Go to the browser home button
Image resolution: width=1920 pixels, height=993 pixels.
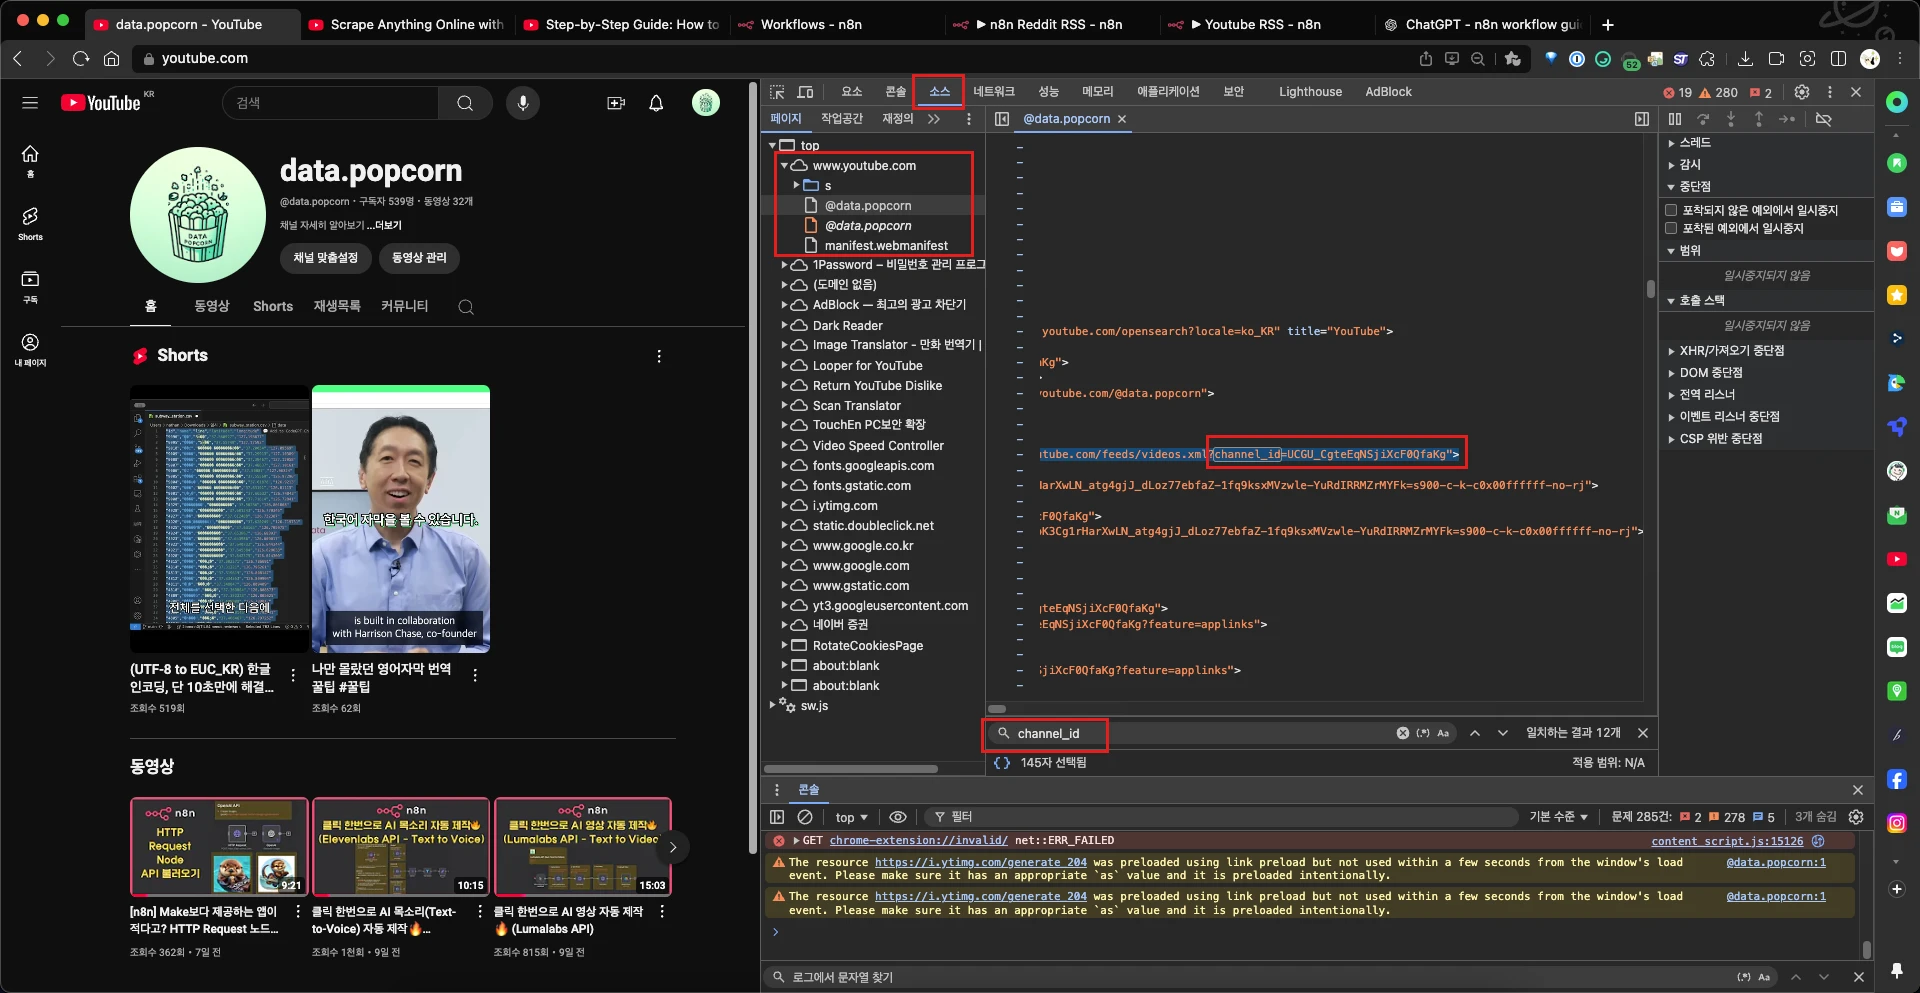(x=112, y=59)
